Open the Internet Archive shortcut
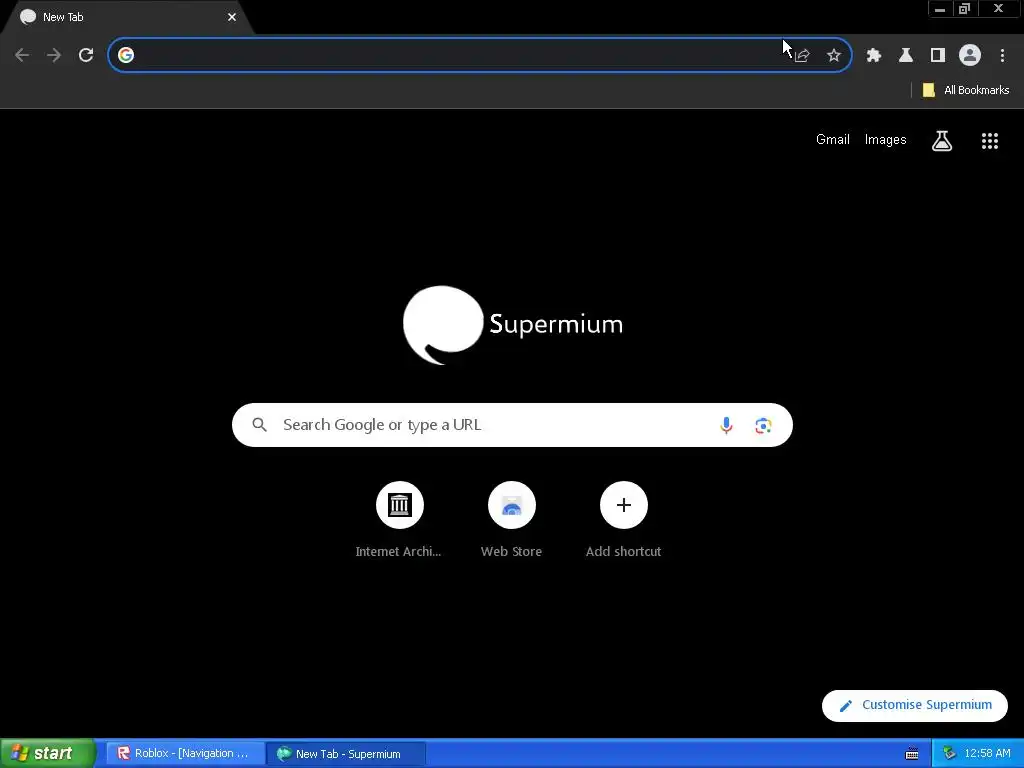The height and width of the screenshot is (768, 1024). tap(399, 520)
